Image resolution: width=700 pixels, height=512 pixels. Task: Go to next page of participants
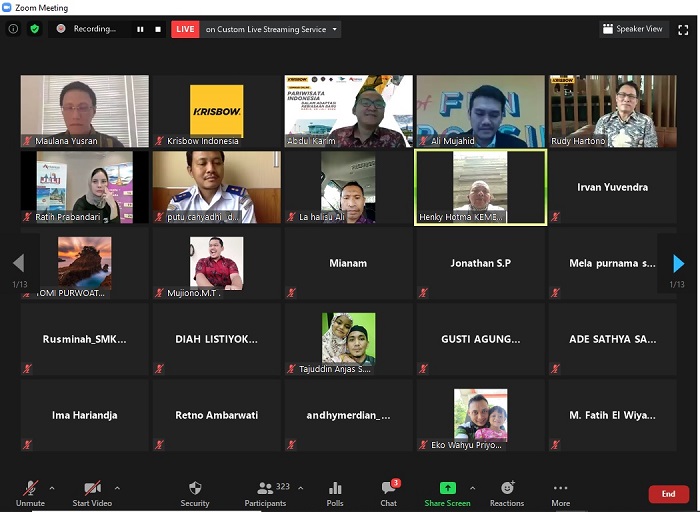tap(678, 264)
